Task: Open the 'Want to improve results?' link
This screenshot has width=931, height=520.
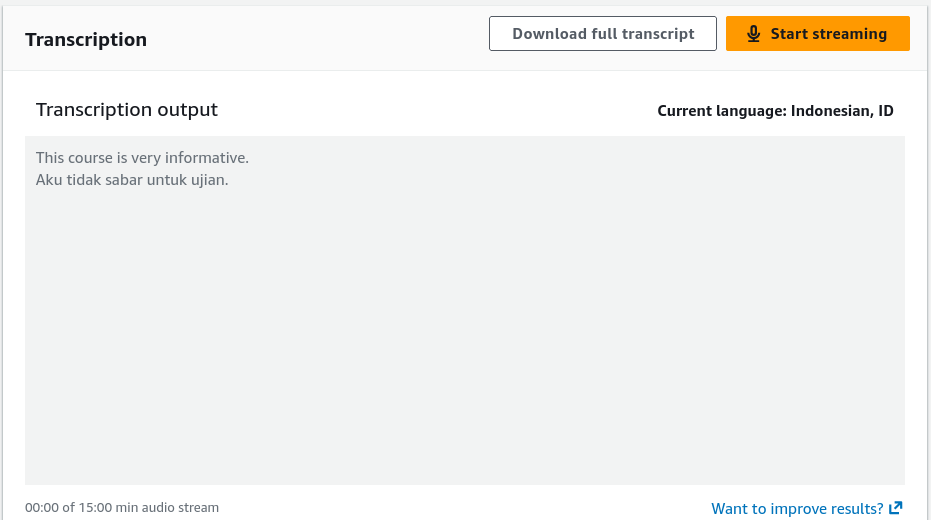Action: (x=807, y=509)
